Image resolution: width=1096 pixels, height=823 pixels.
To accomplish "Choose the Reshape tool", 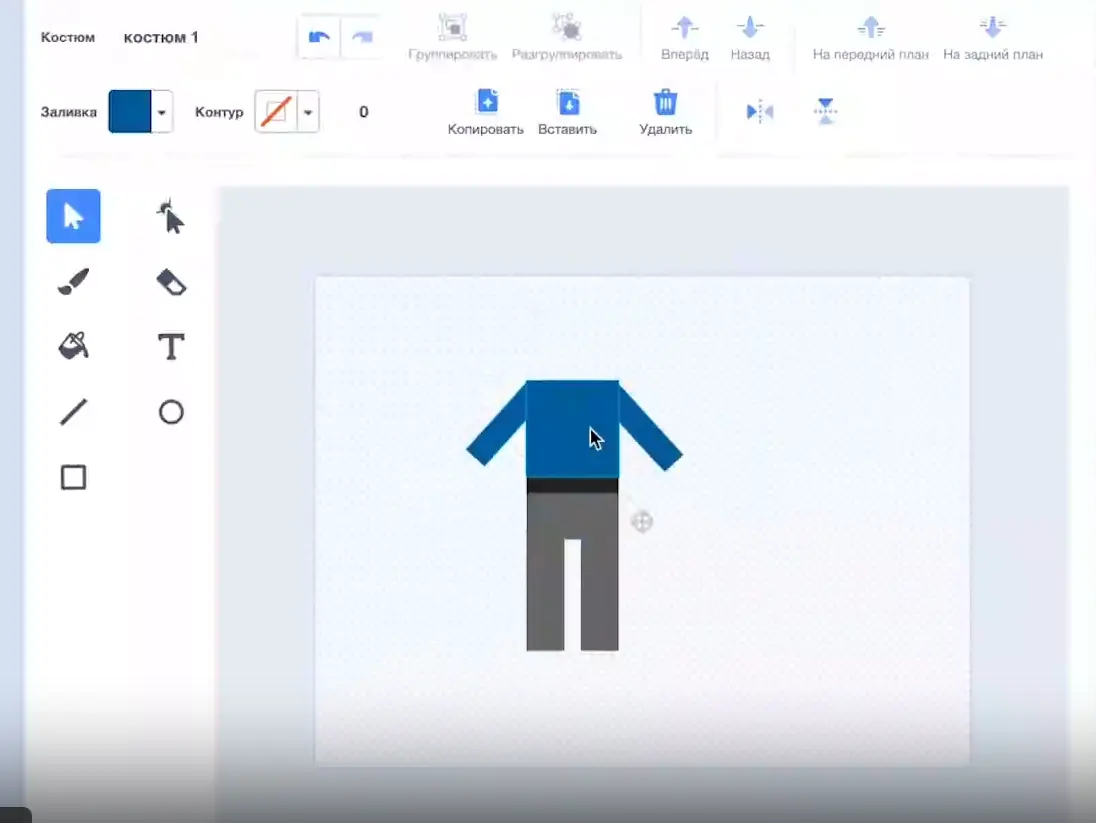I will click(x=171, y=216).
